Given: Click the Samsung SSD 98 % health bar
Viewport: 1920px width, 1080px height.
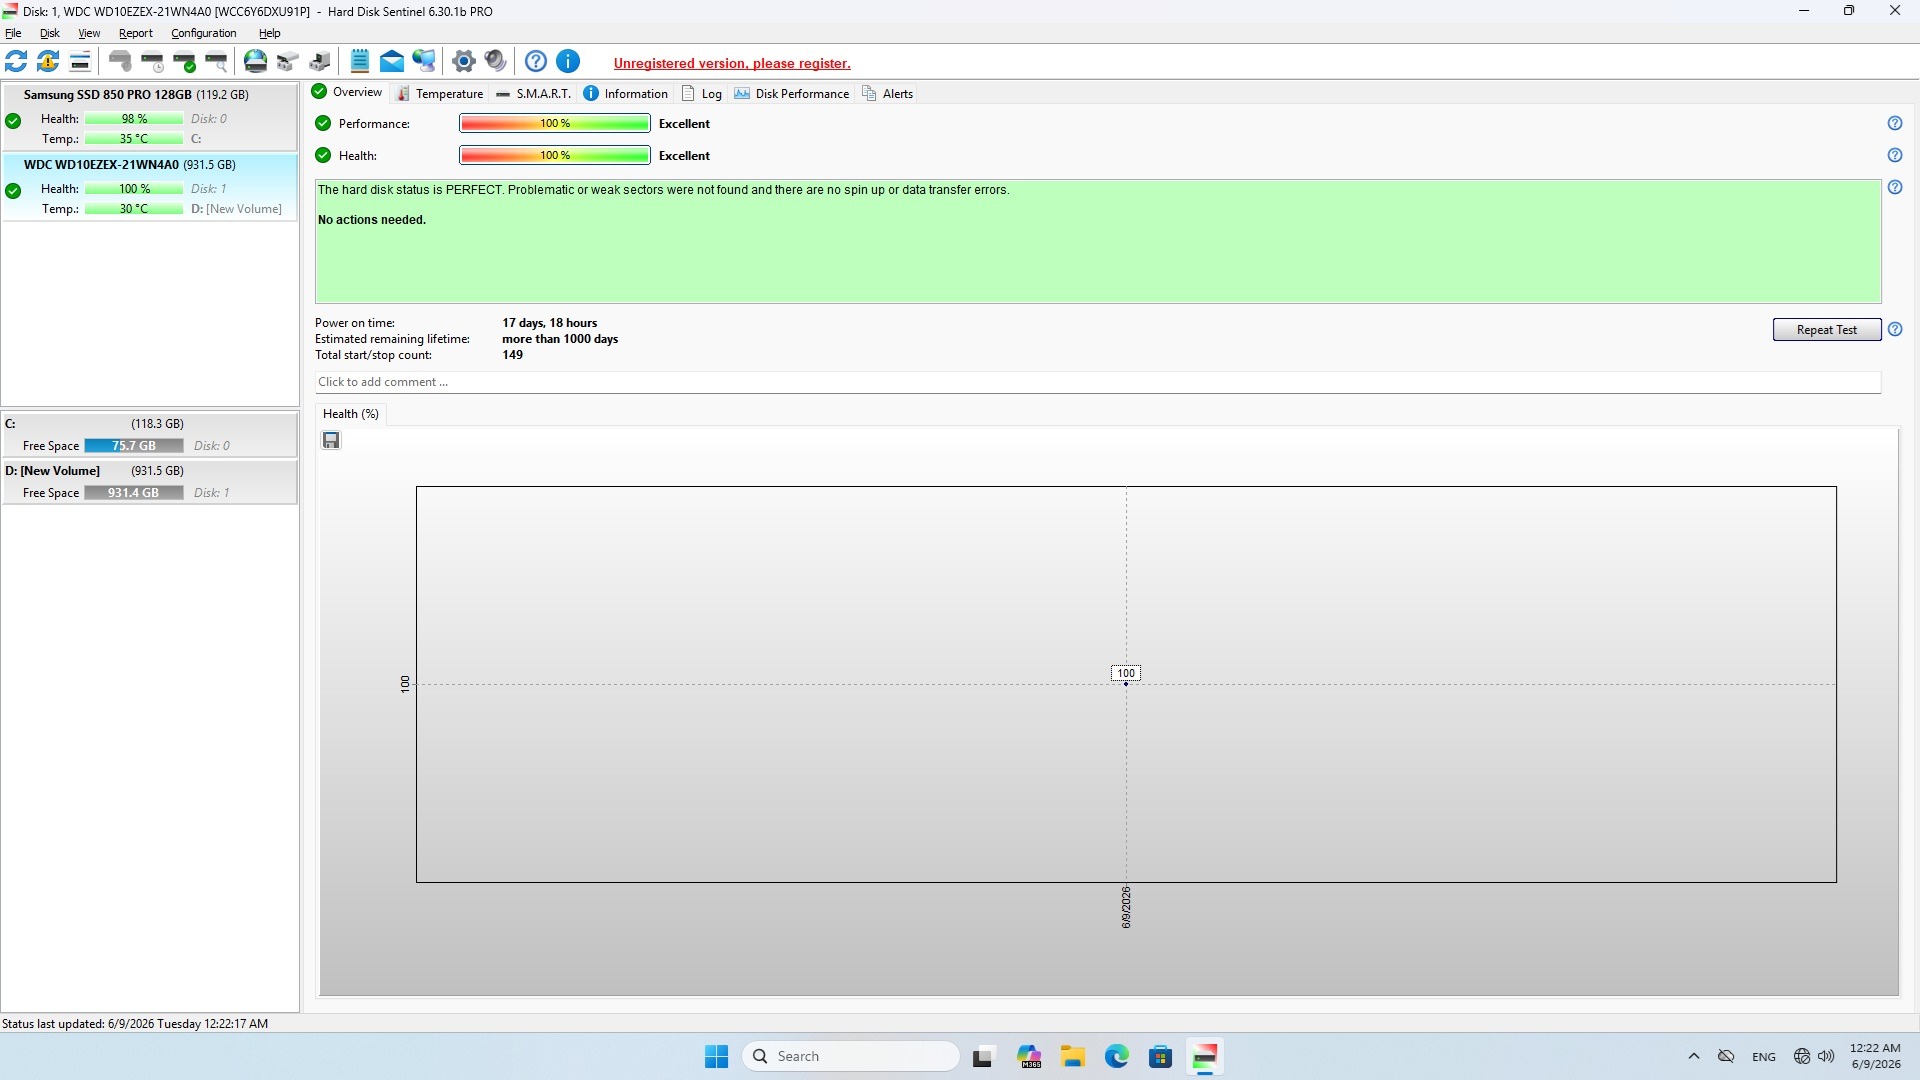Looking at the screenshot, I should 134,119.
